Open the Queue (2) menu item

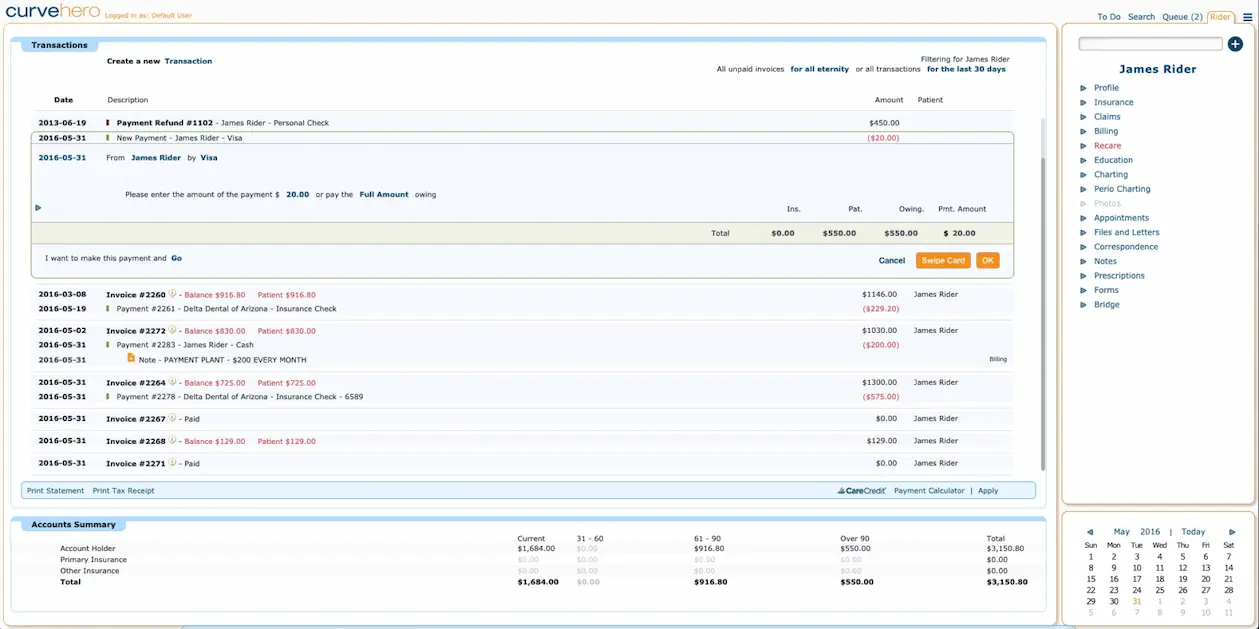1182,16
